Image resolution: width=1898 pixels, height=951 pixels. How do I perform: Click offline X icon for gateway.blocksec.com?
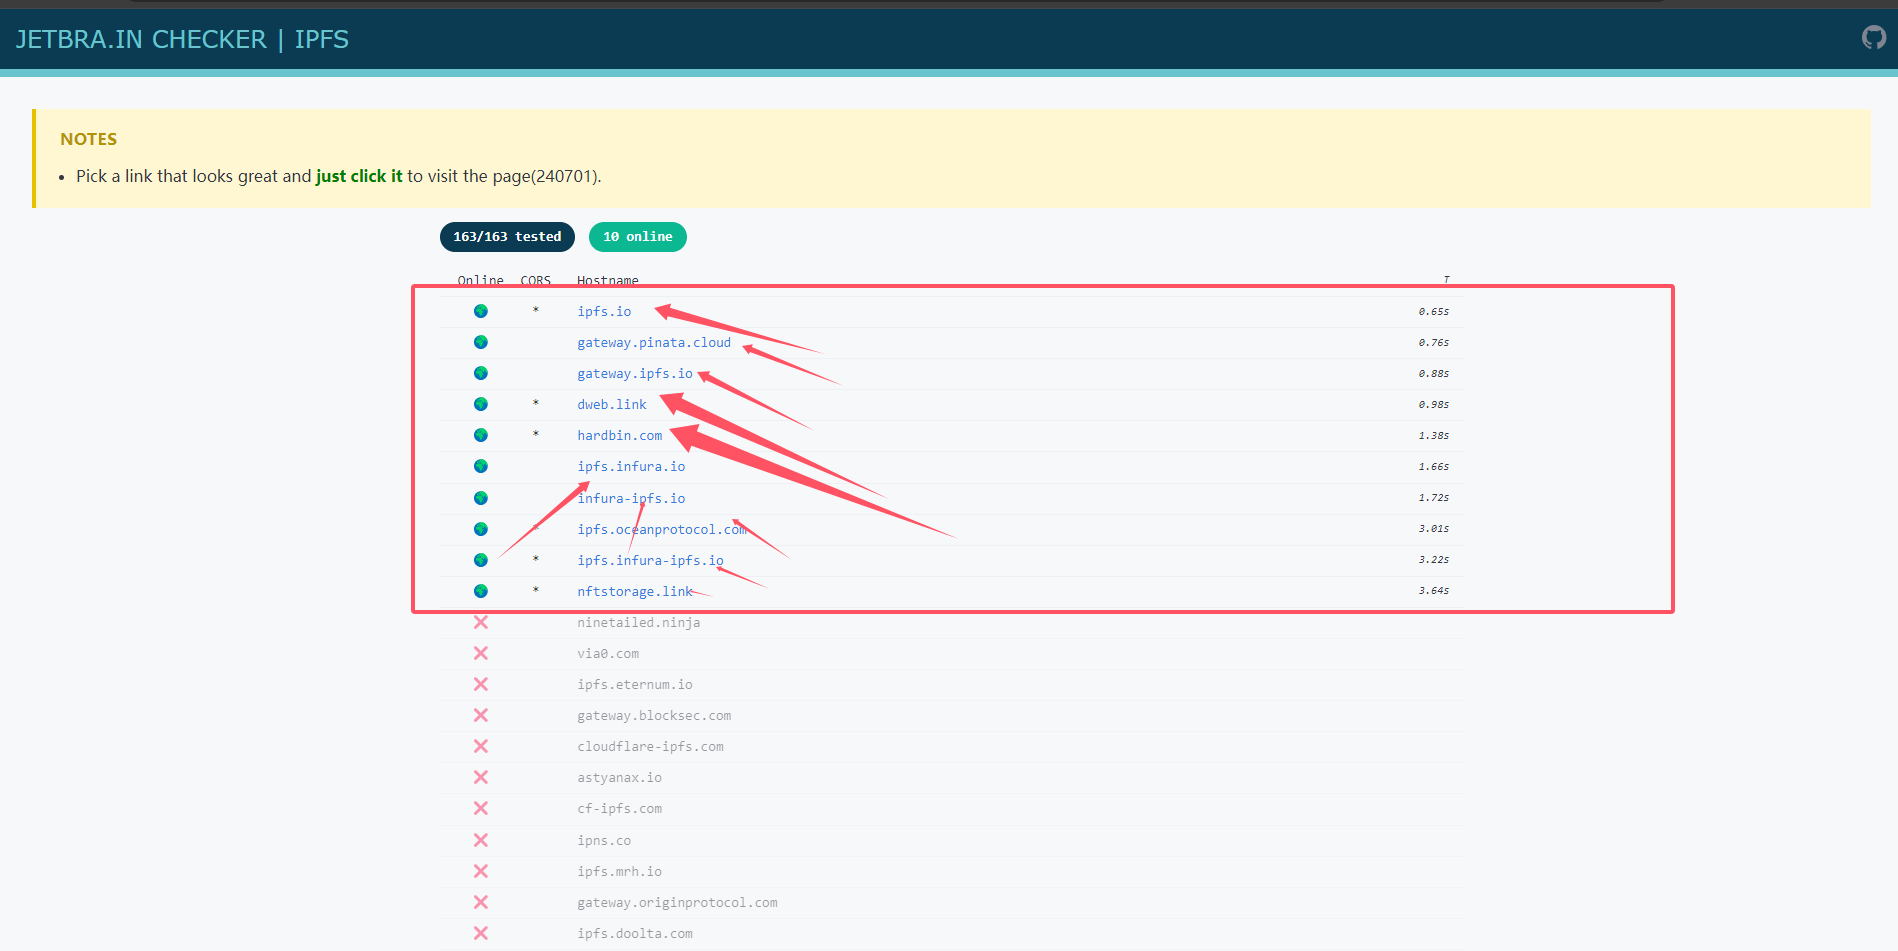click(481, 715)
